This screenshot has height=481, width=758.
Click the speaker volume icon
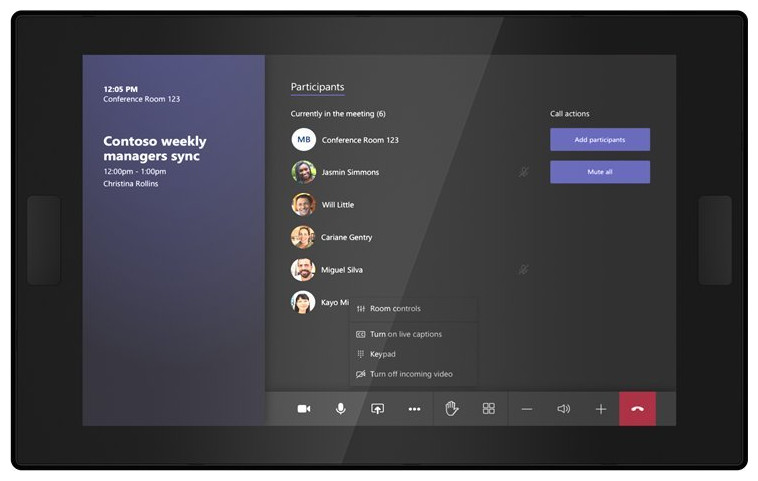(x=564, y=409)
